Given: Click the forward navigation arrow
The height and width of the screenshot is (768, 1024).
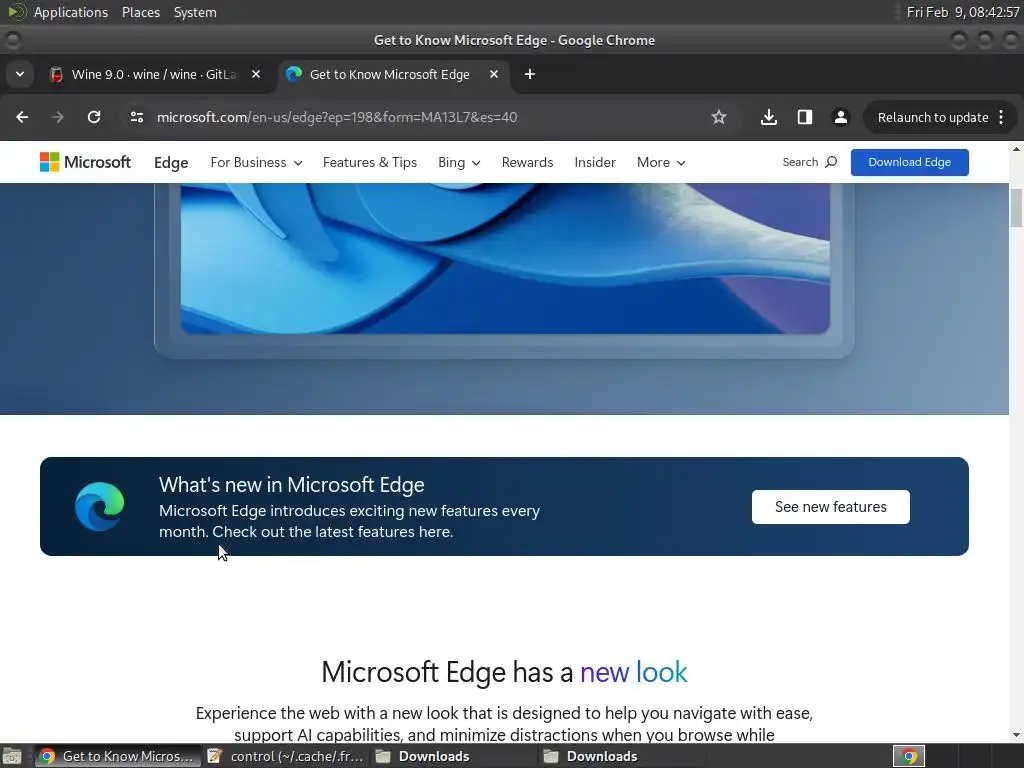Looking at the screenshot, I should (57, 117).
